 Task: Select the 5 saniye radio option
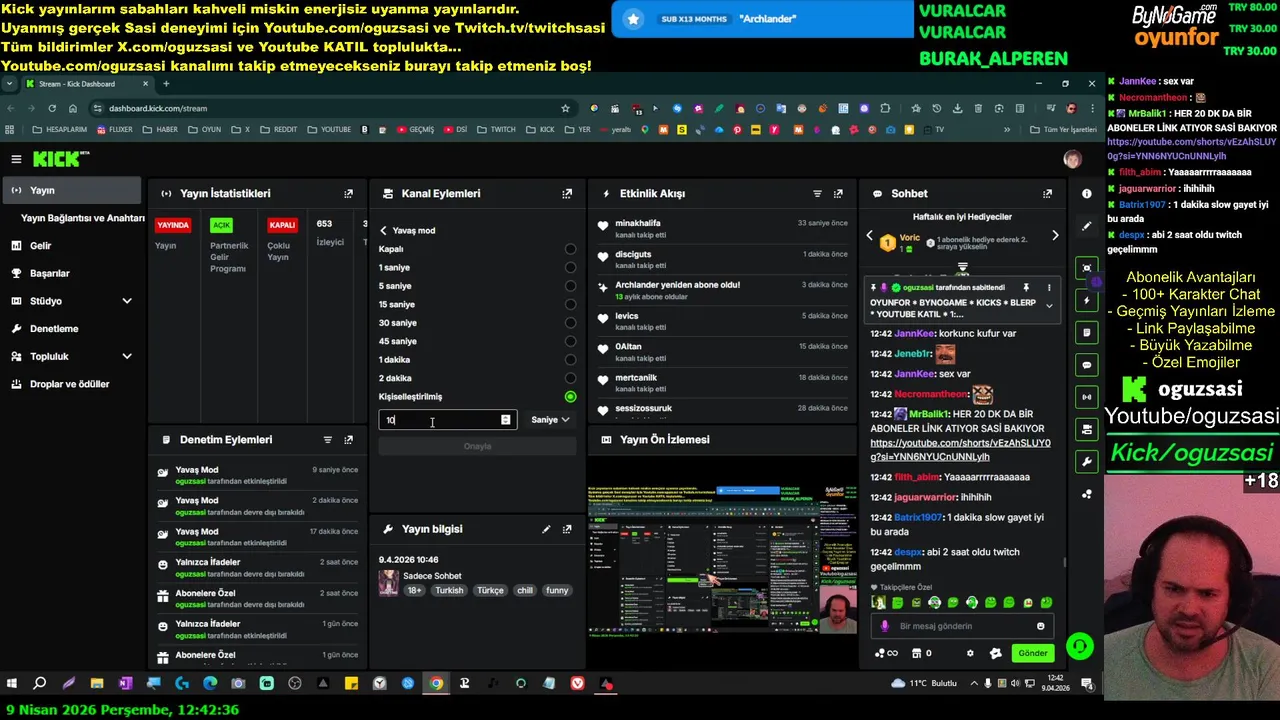[x=570, y=286]
